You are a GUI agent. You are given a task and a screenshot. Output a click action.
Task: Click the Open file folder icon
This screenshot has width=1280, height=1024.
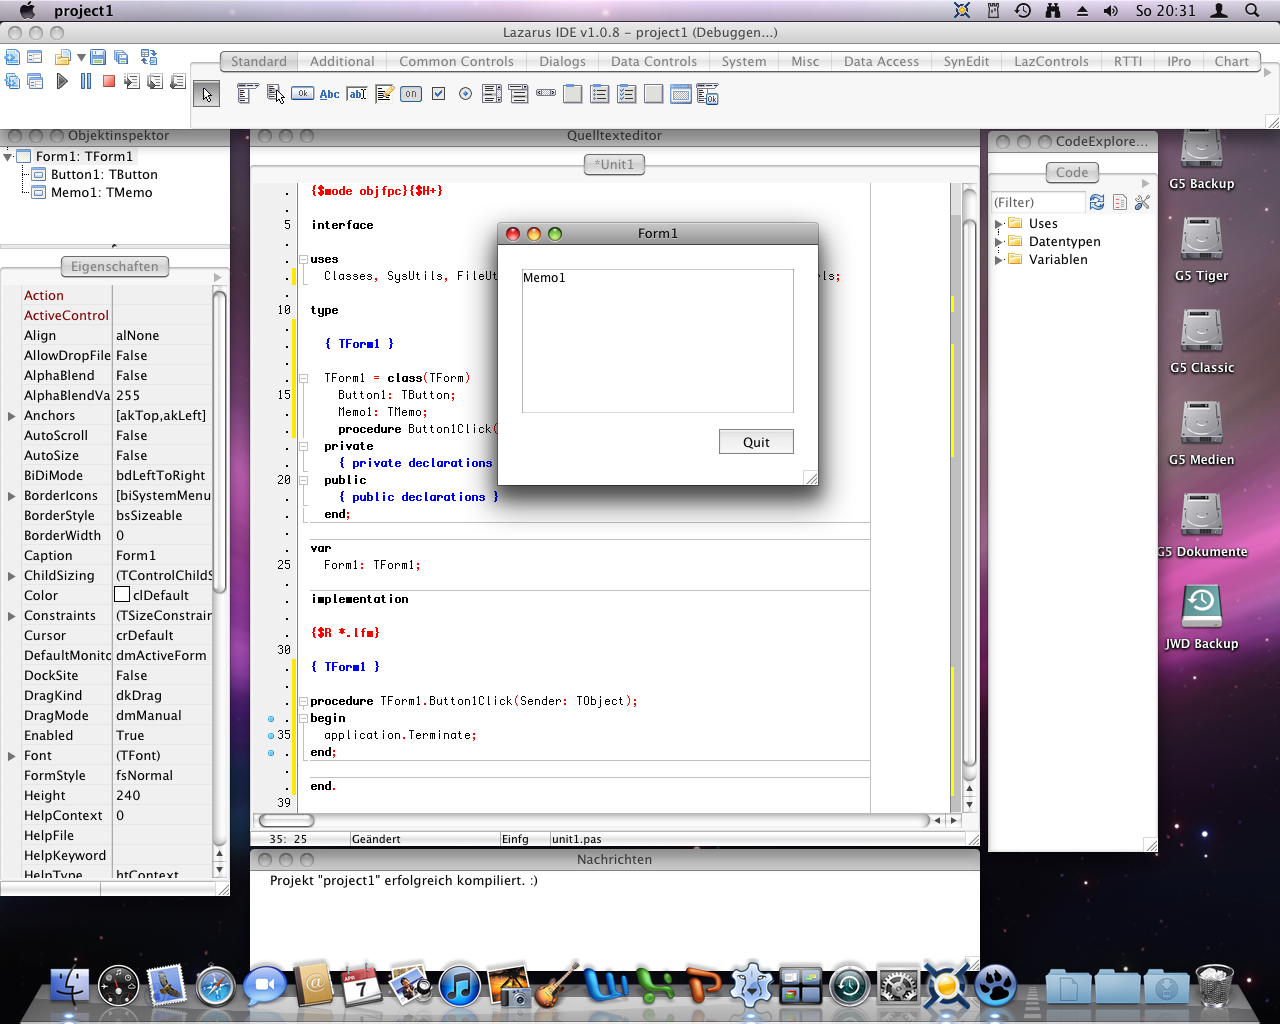point(63,57)
